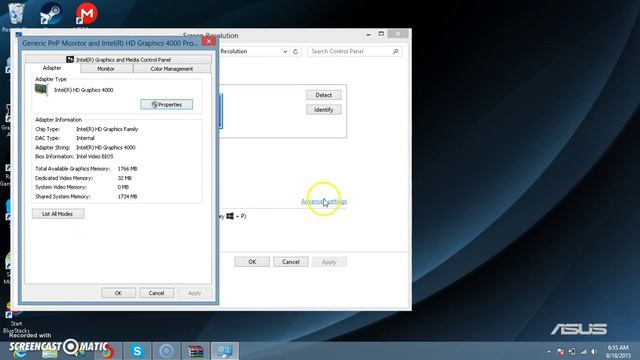Click the "Intel(R) HD Graphics Family" chip type value
The height and width of the screenshot is (360, 640).
click(x=107, y=129)
